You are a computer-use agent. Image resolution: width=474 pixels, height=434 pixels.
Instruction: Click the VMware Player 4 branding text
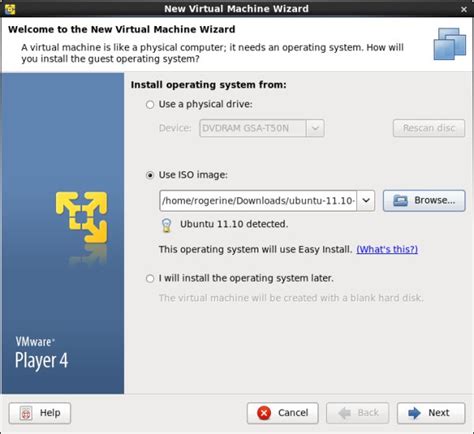pyautogui.click(x=41, y=353)
